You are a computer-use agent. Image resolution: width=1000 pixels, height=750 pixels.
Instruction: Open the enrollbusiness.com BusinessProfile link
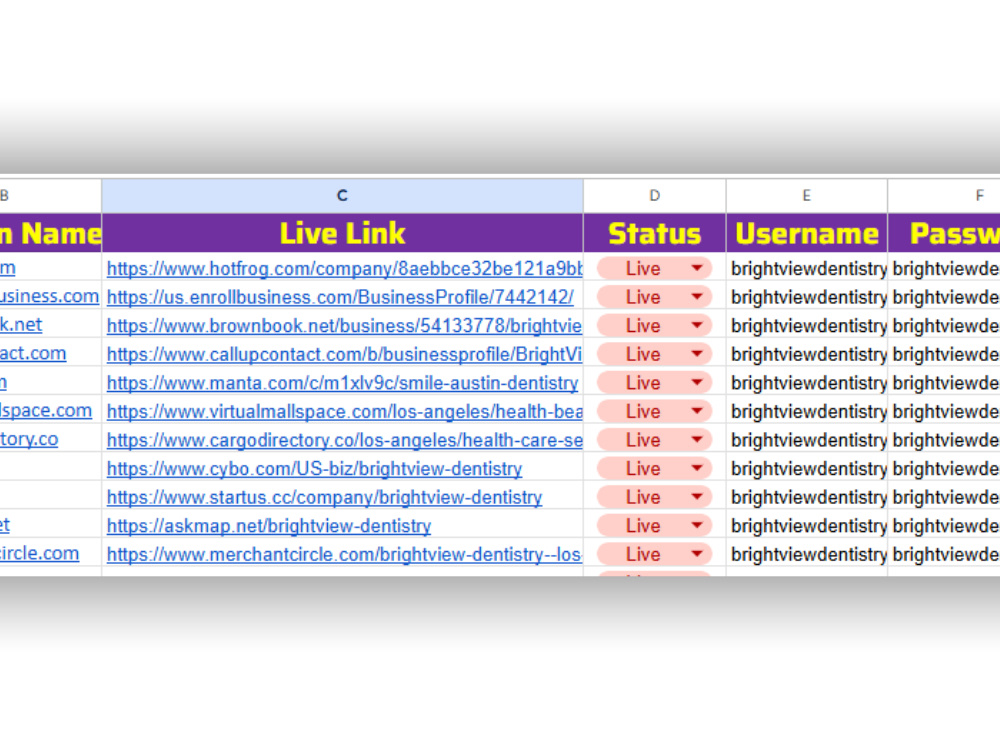pyautogui.click(x=340, y=297)
